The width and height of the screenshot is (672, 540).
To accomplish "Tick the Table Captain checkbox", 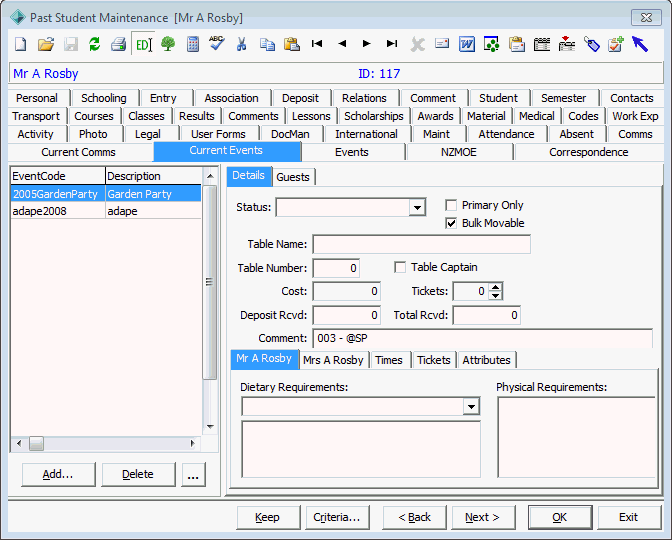I will [400, 267].
